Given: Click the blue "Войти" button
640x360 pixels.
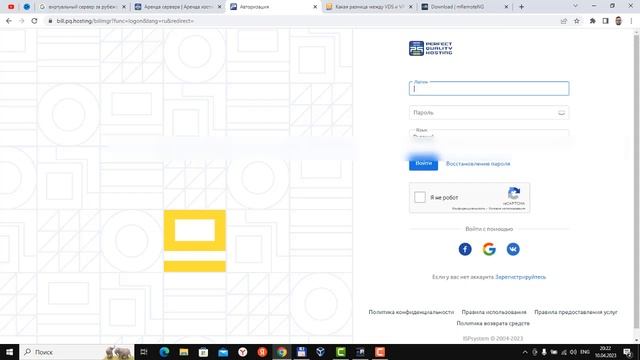Looking at the screenshot, I should coord(423,163).
